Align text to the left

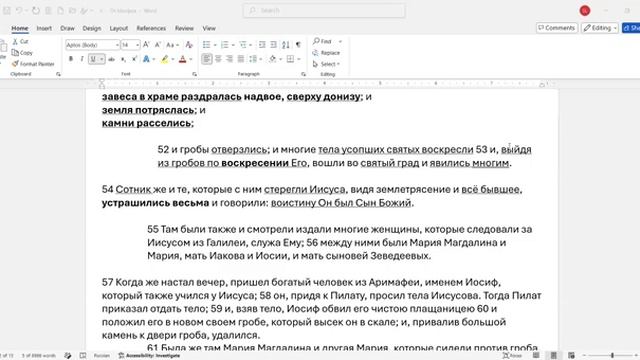pyautogui.click(x=207, y=59)
